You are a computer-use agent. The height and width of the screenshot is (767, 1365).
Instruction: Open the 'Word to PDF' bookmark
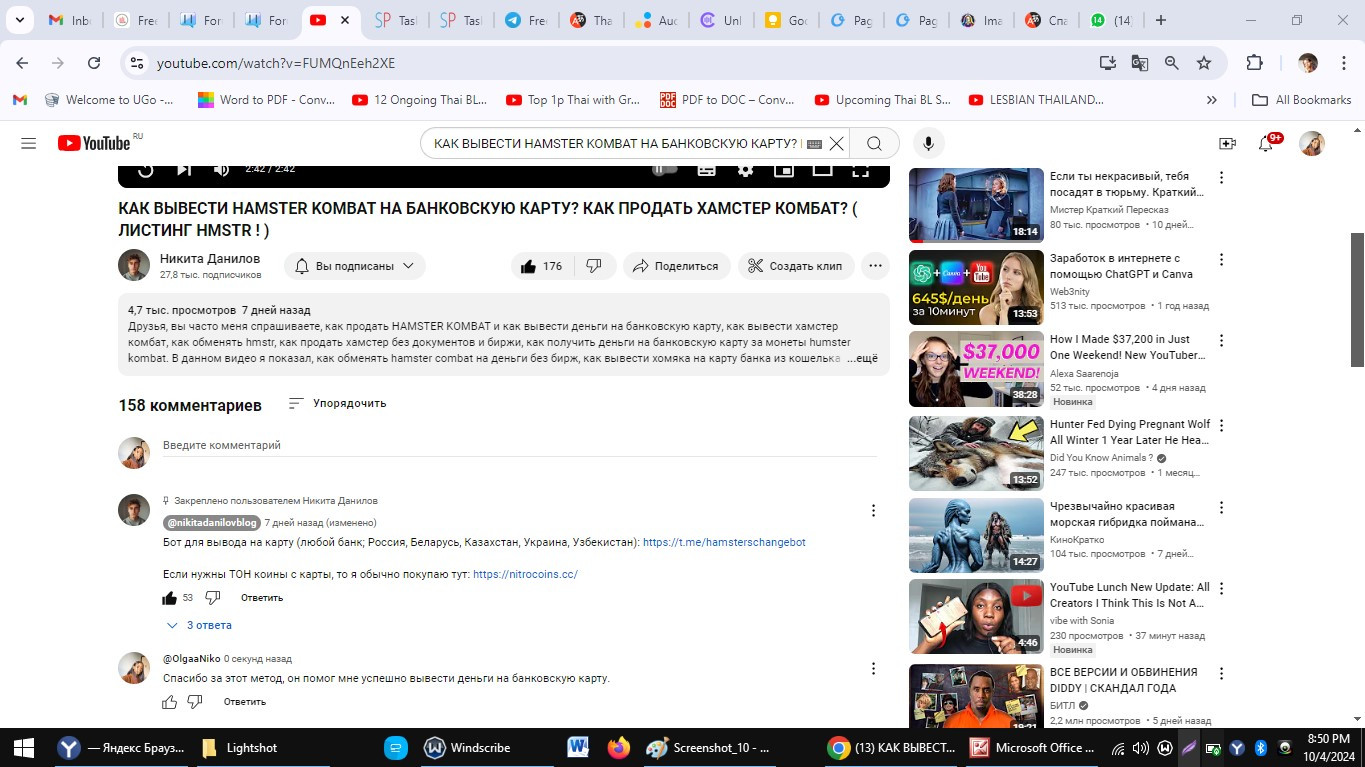(266, 100)
